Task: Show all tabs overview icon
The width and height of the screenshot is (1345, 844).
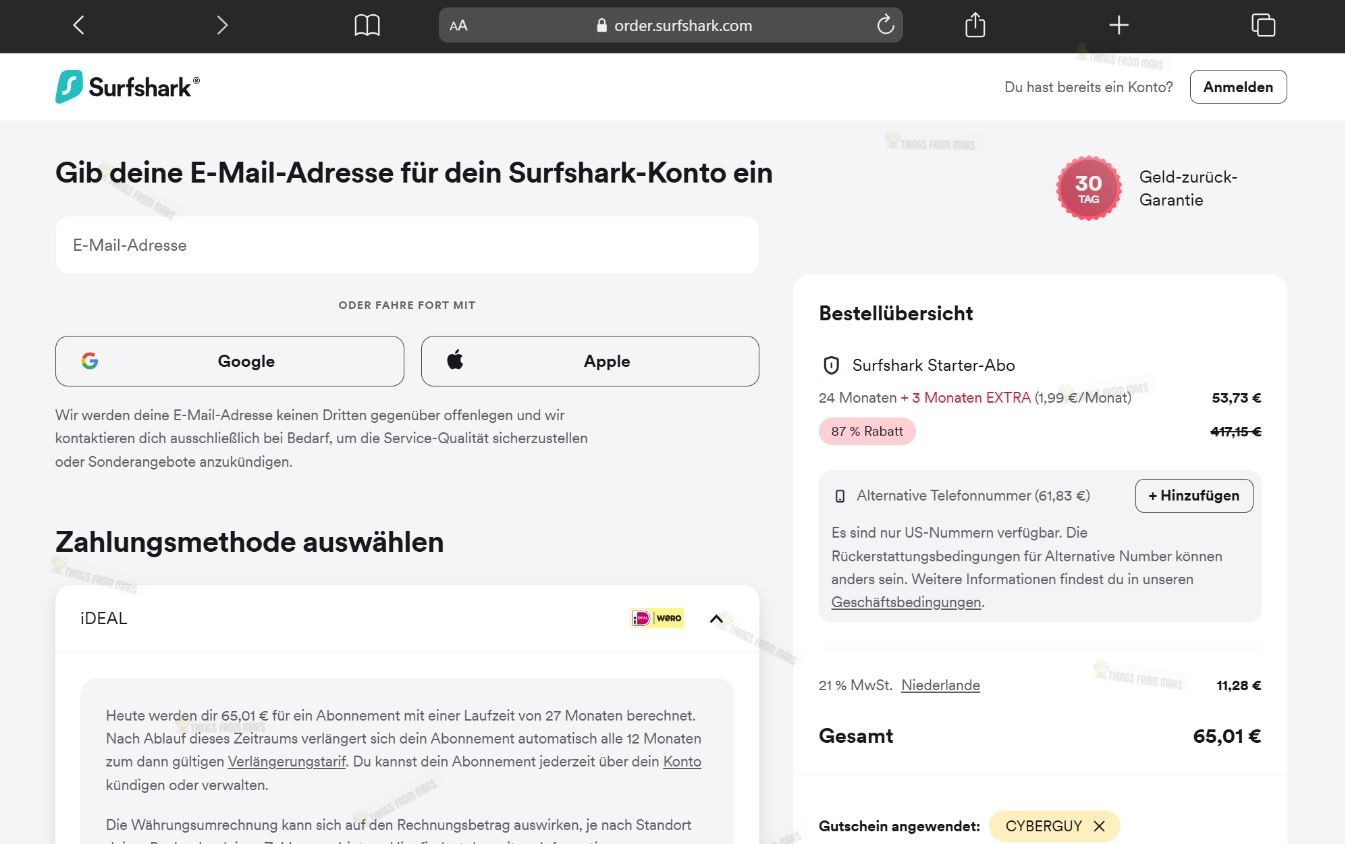Action: (1263, 25)
